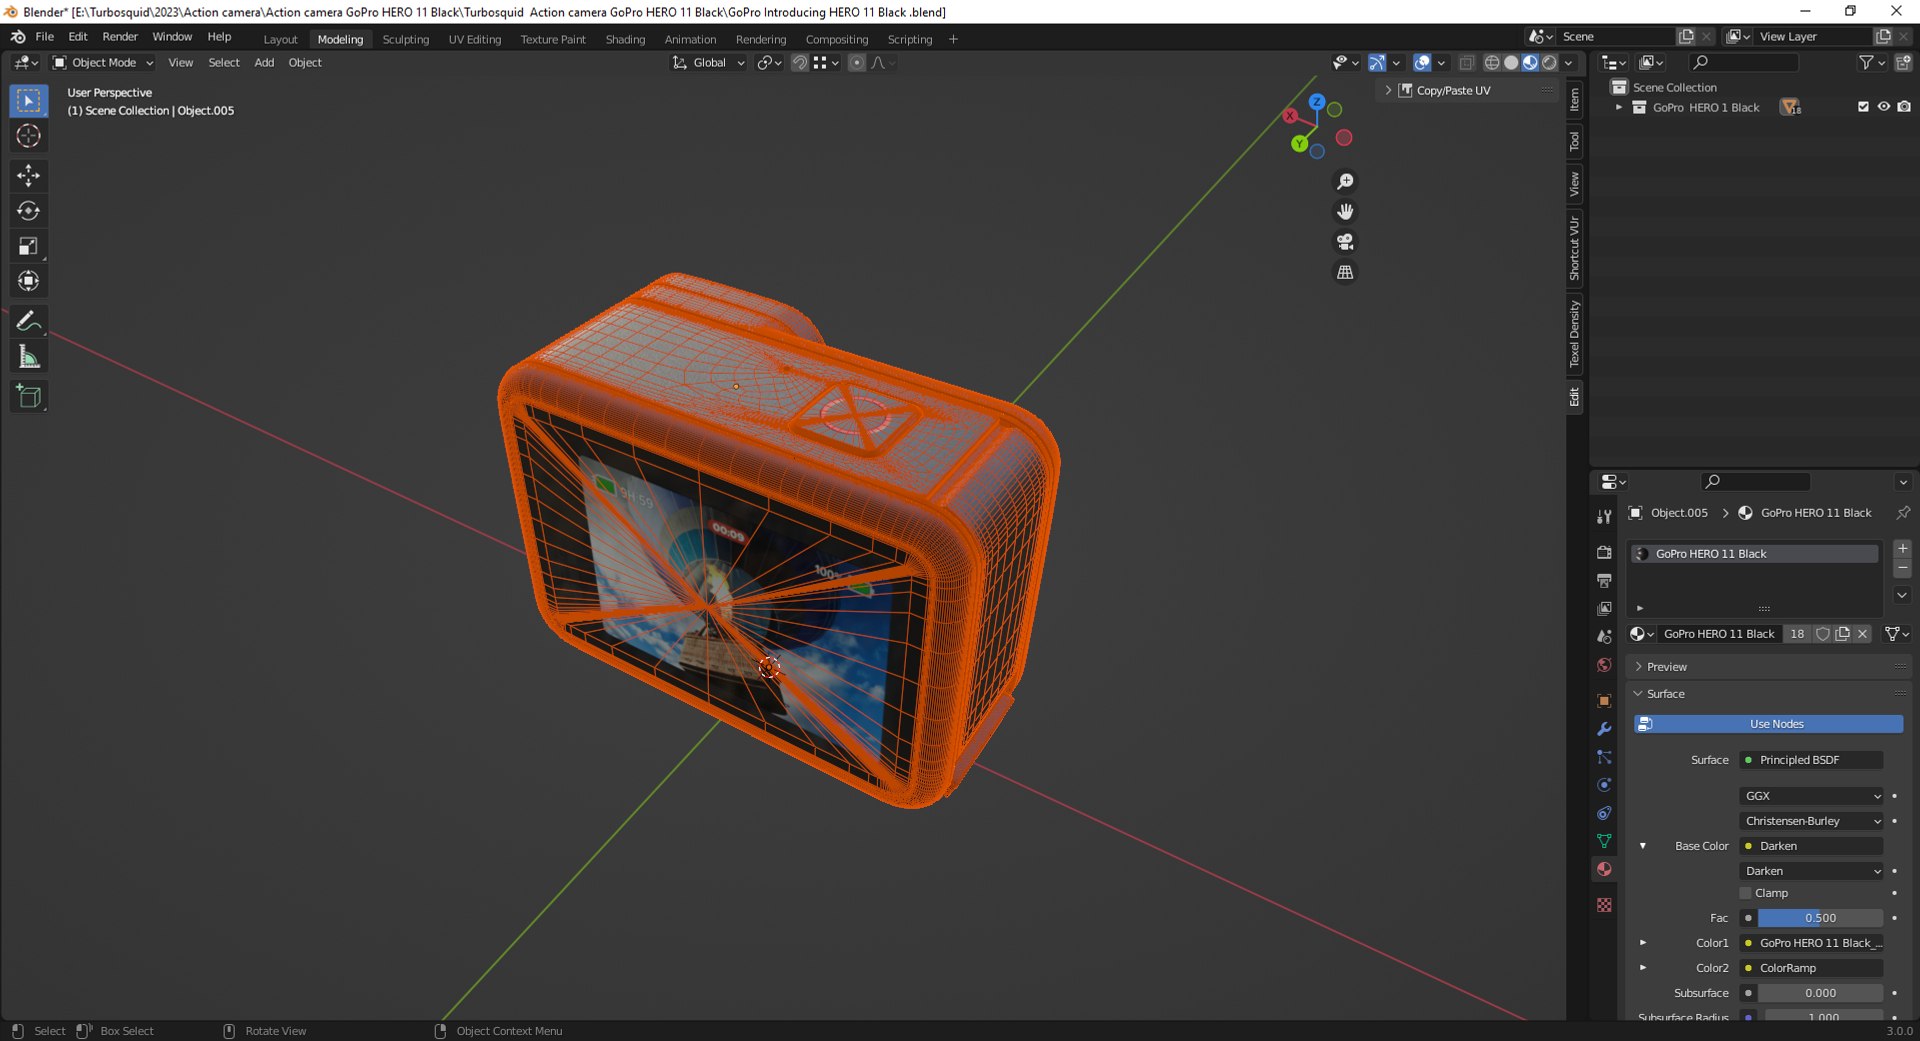1920x1041 pixels.
Task: Open the Render menu
Action: [x=120, y=37]
